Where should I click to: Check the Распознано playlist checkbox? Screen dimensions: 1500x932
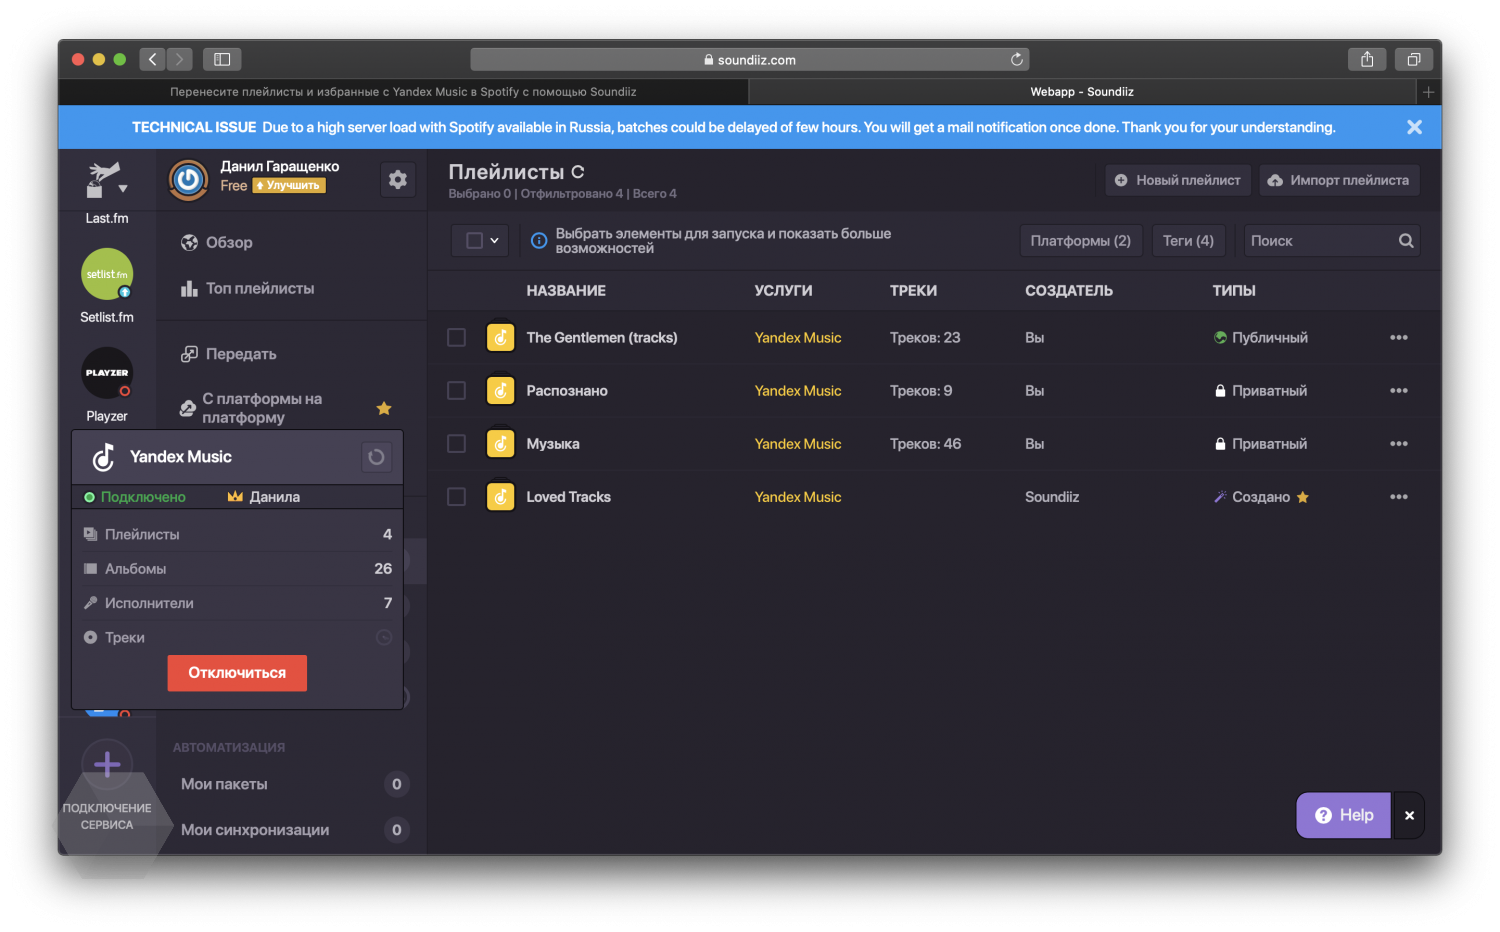click(x=456, y=391)
